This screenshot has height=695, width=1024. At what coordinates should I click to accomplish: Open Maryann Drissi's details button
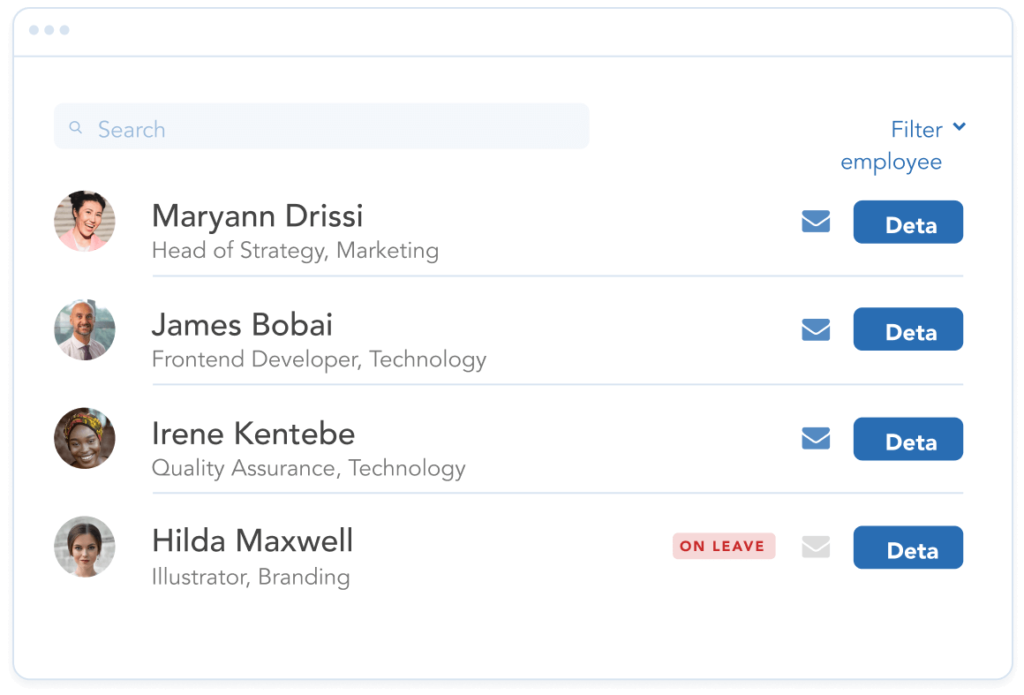[x=907, y=222]
